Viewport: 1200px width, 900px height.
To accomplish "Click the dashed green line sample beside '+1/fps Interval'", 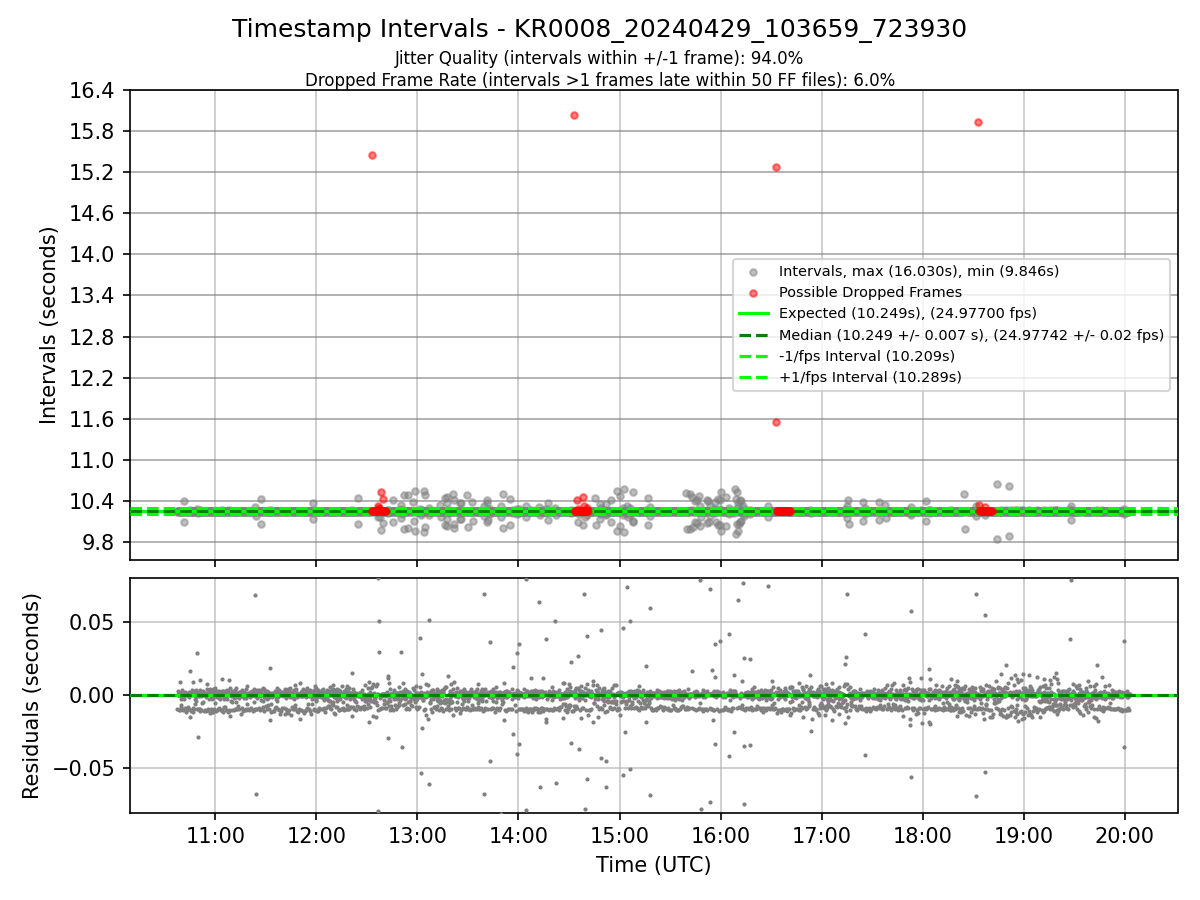I will click(x=754, y=377).
